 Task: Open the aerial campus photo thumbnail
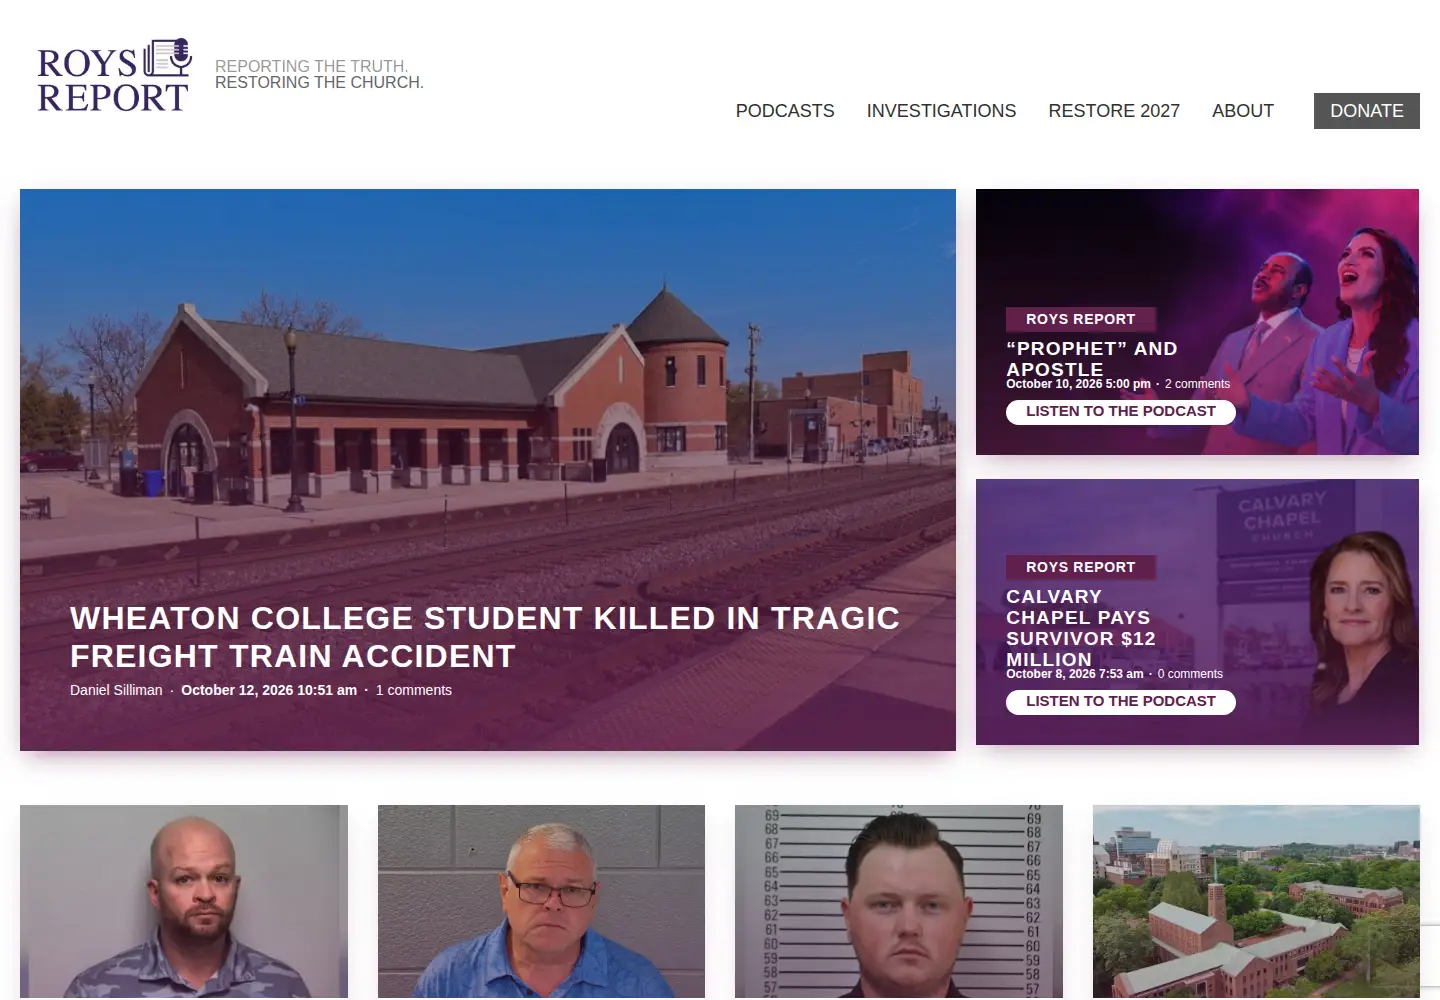click(1256, 901)
